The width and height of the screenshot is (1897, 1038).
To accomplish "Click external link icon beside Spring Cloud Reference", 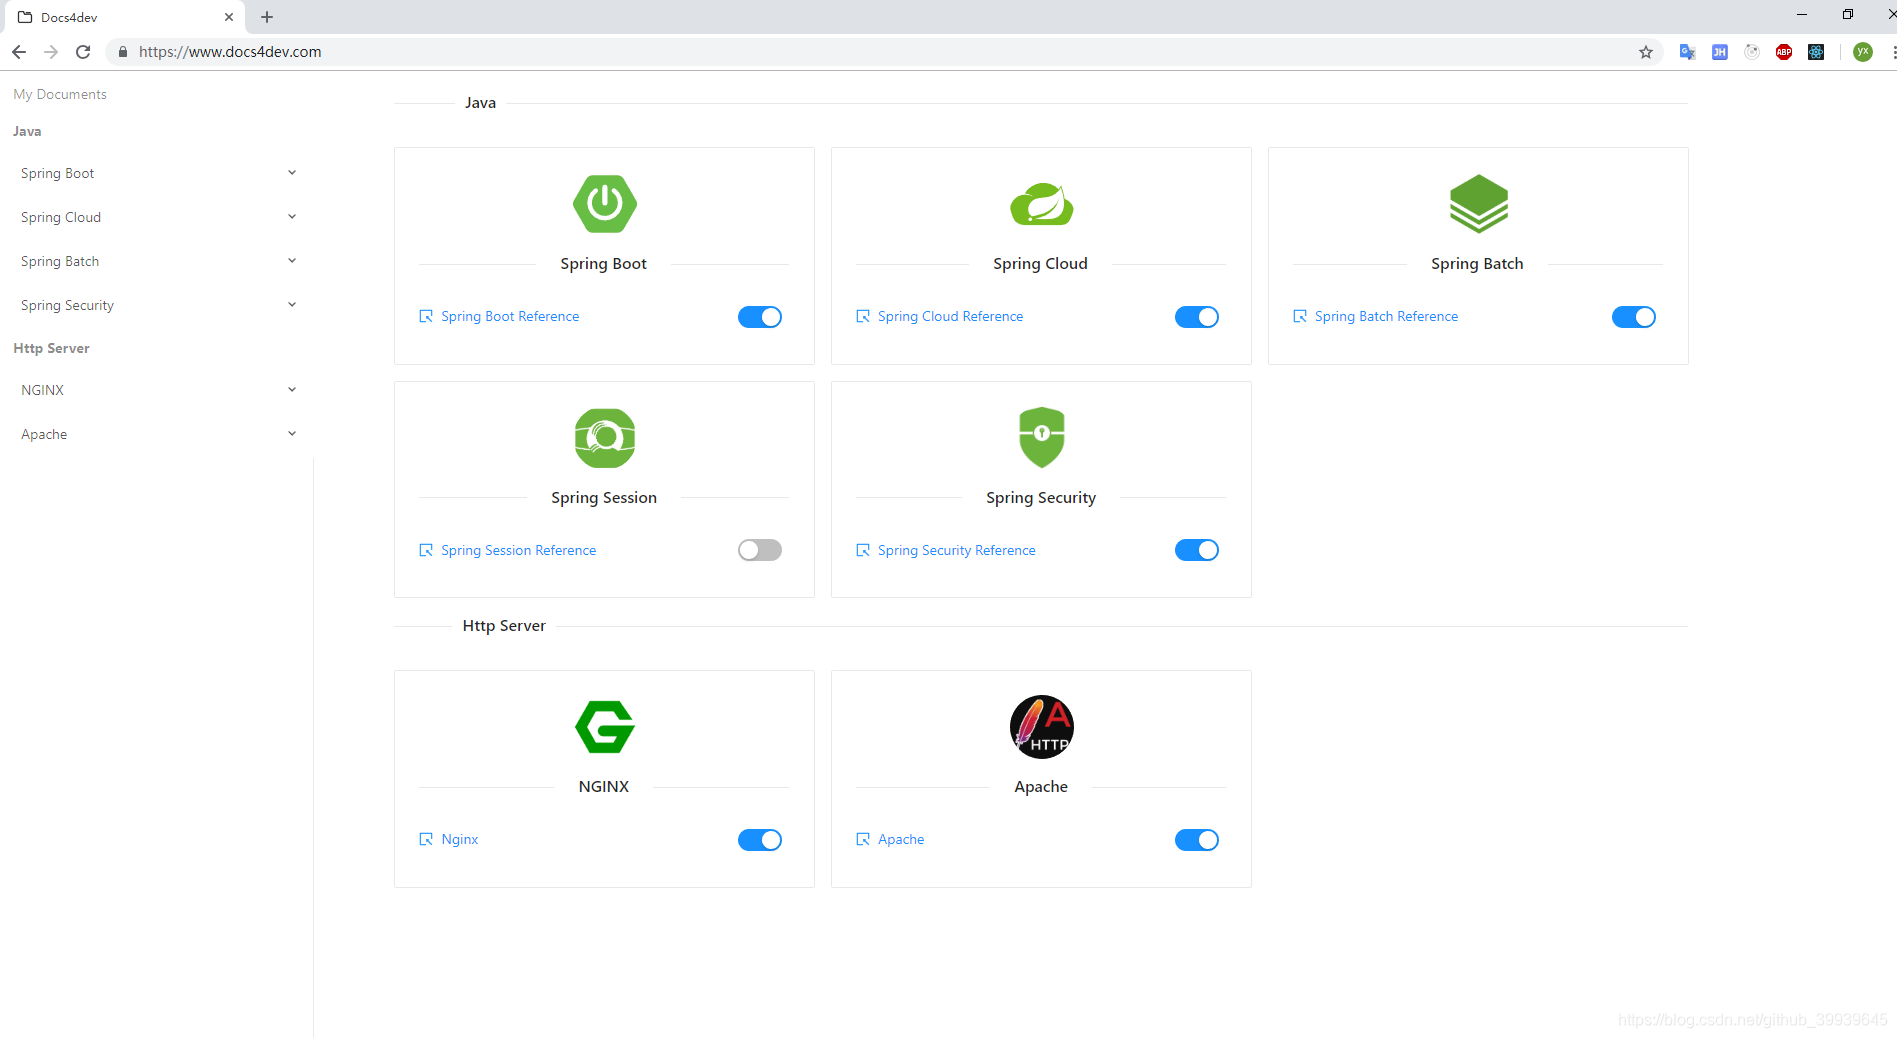I will tap(863, 316).
